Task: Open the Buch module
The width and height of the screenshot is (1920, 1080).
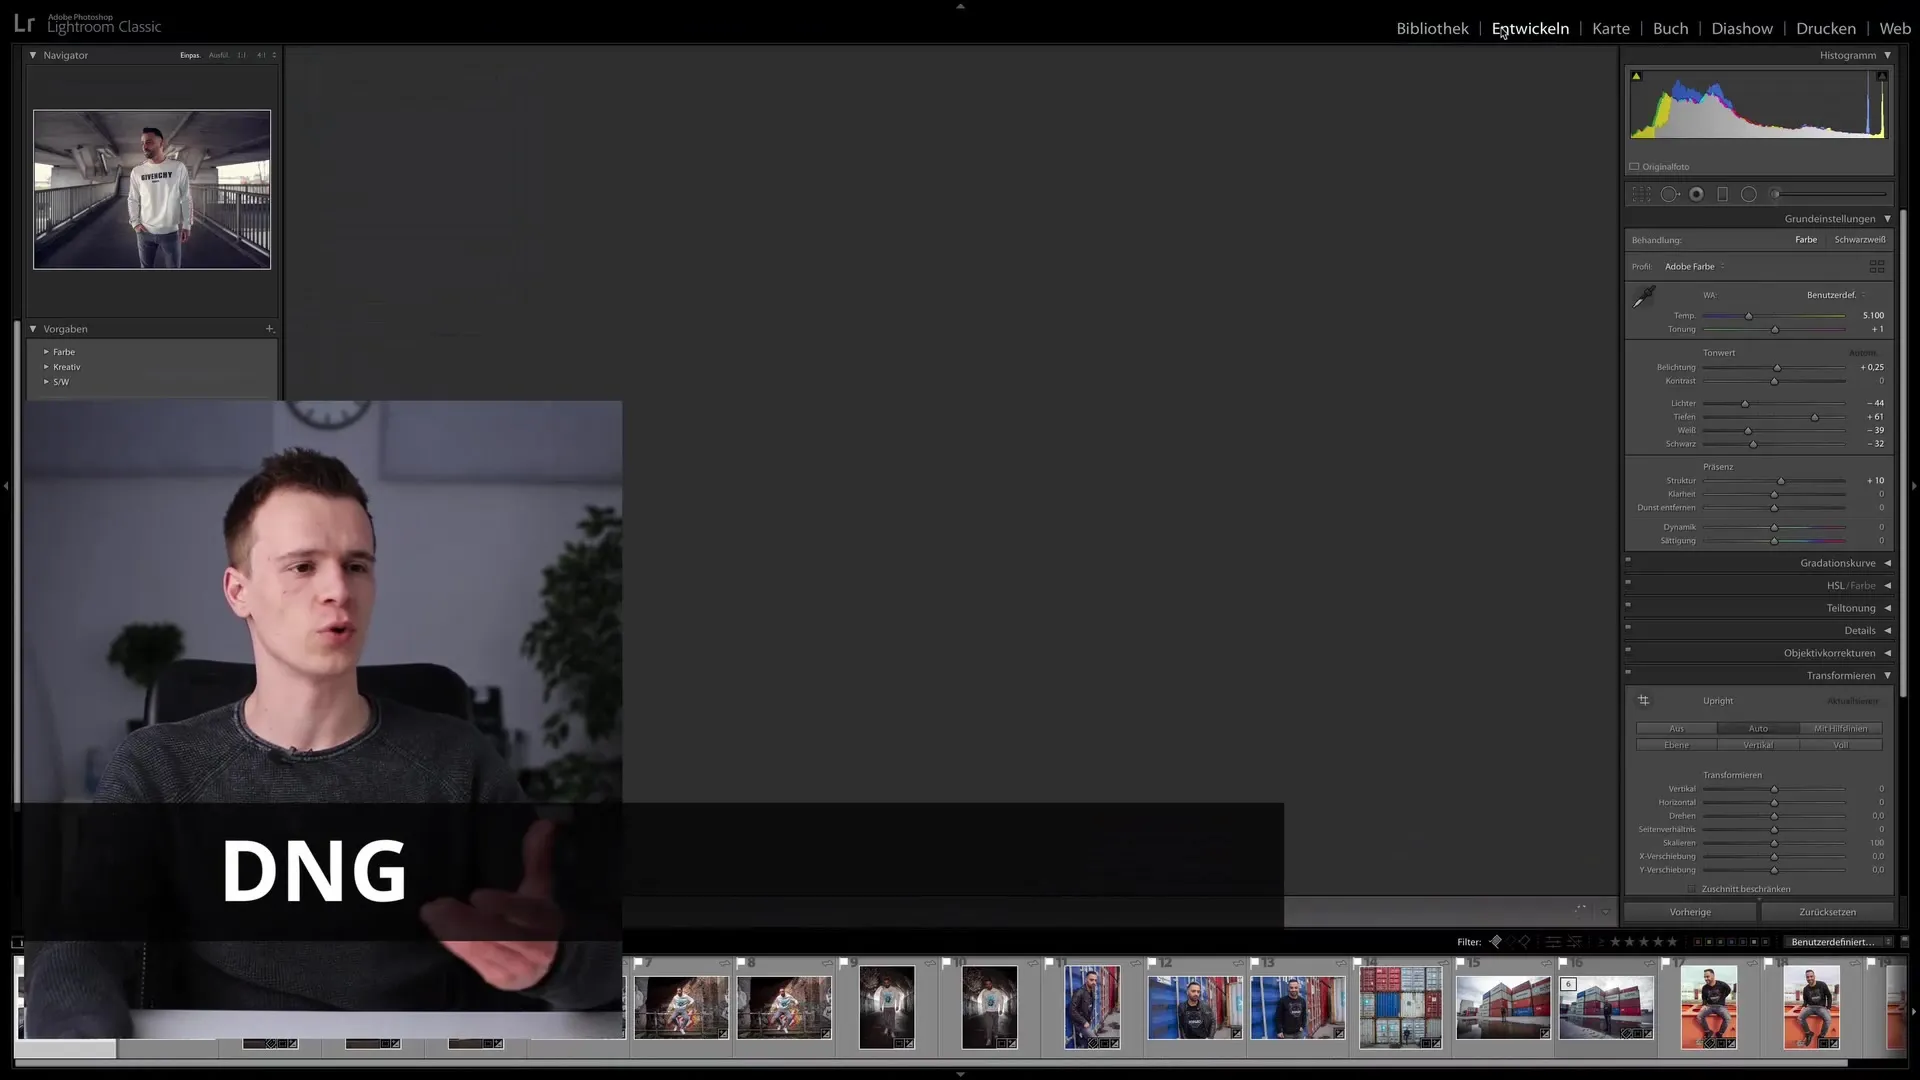Action: (x=1670, y=29)
